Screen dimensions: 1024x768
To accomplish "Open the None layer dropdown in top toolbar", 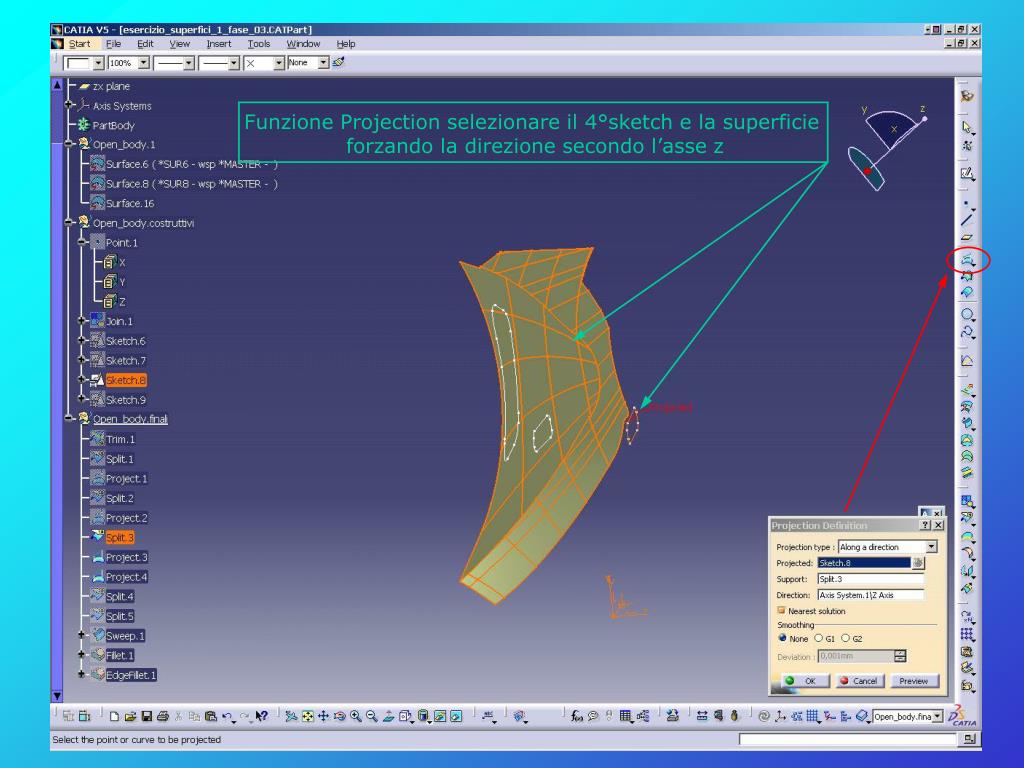I will (323, 63).
